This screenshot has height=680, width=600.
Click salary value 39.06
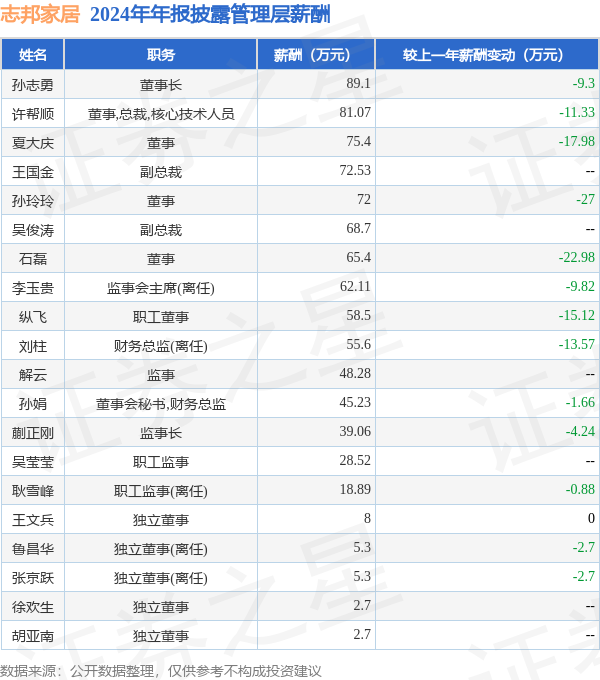tap(355, 432)
